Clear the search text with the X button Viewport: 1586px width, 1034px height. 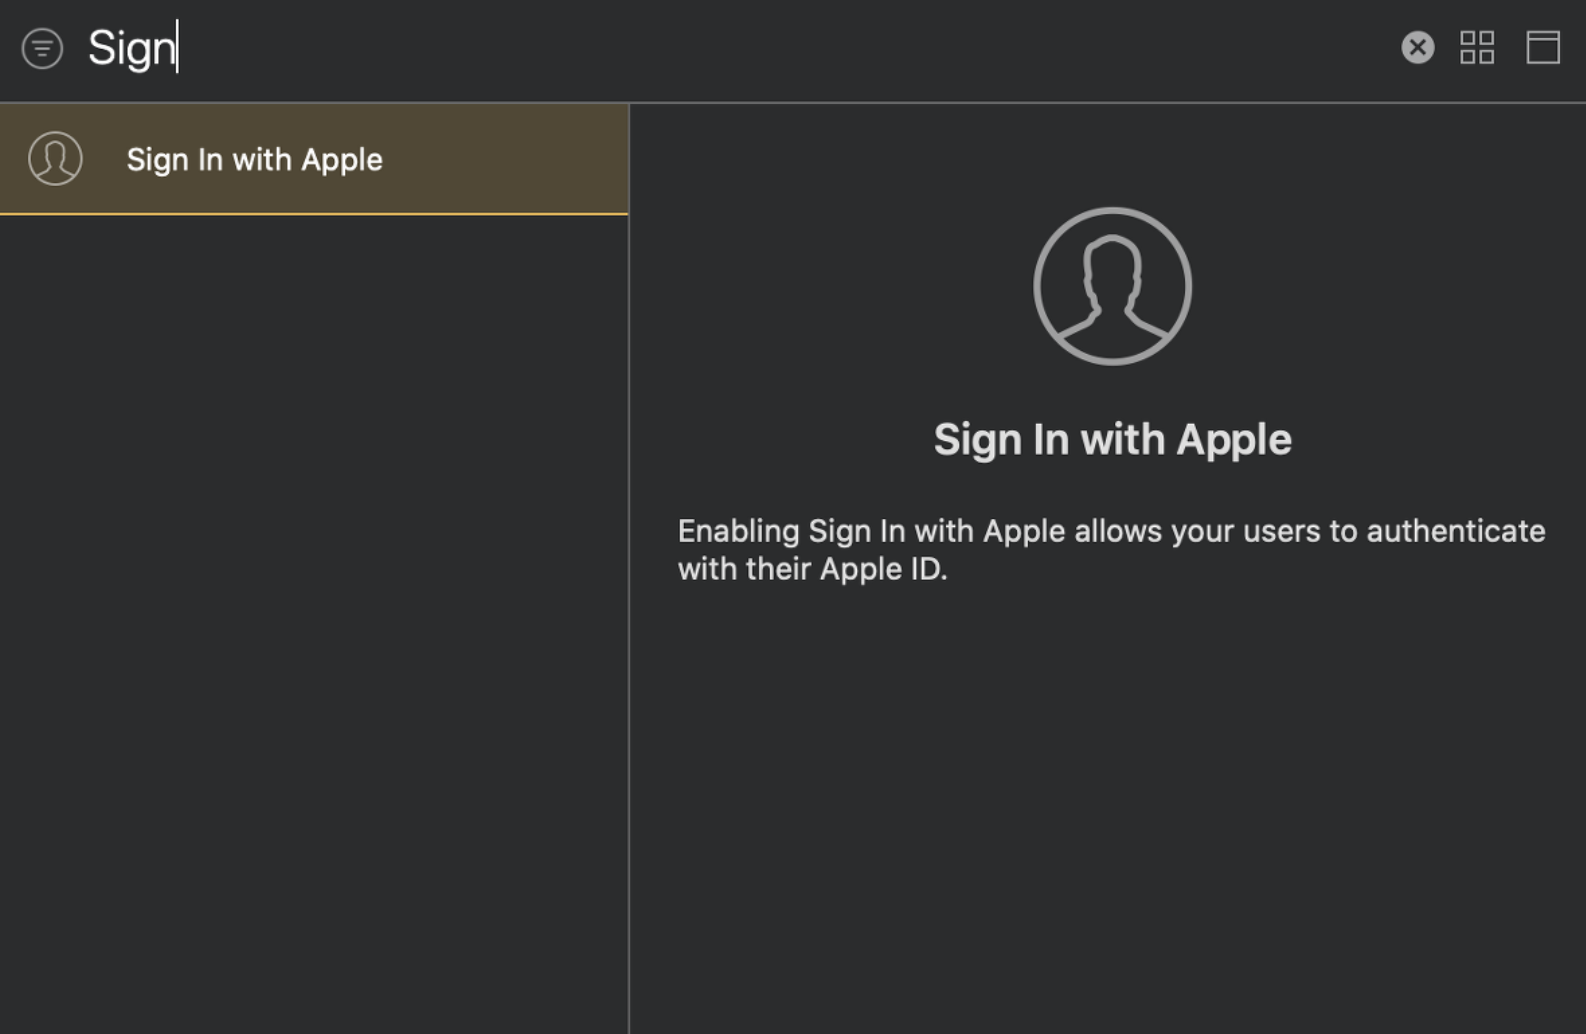(1417, 47)
